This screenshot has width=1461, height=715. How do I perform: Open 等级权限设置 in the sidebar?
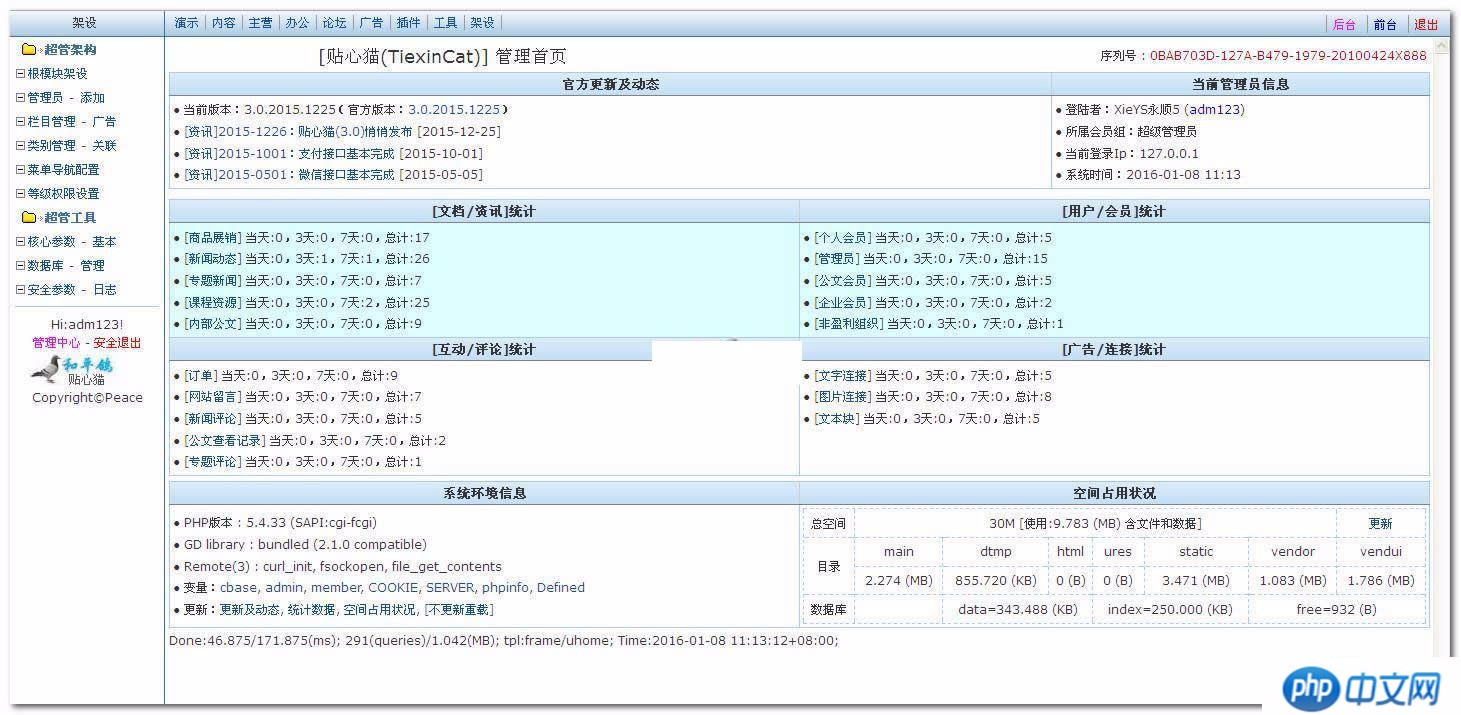[x=63, y=193]
